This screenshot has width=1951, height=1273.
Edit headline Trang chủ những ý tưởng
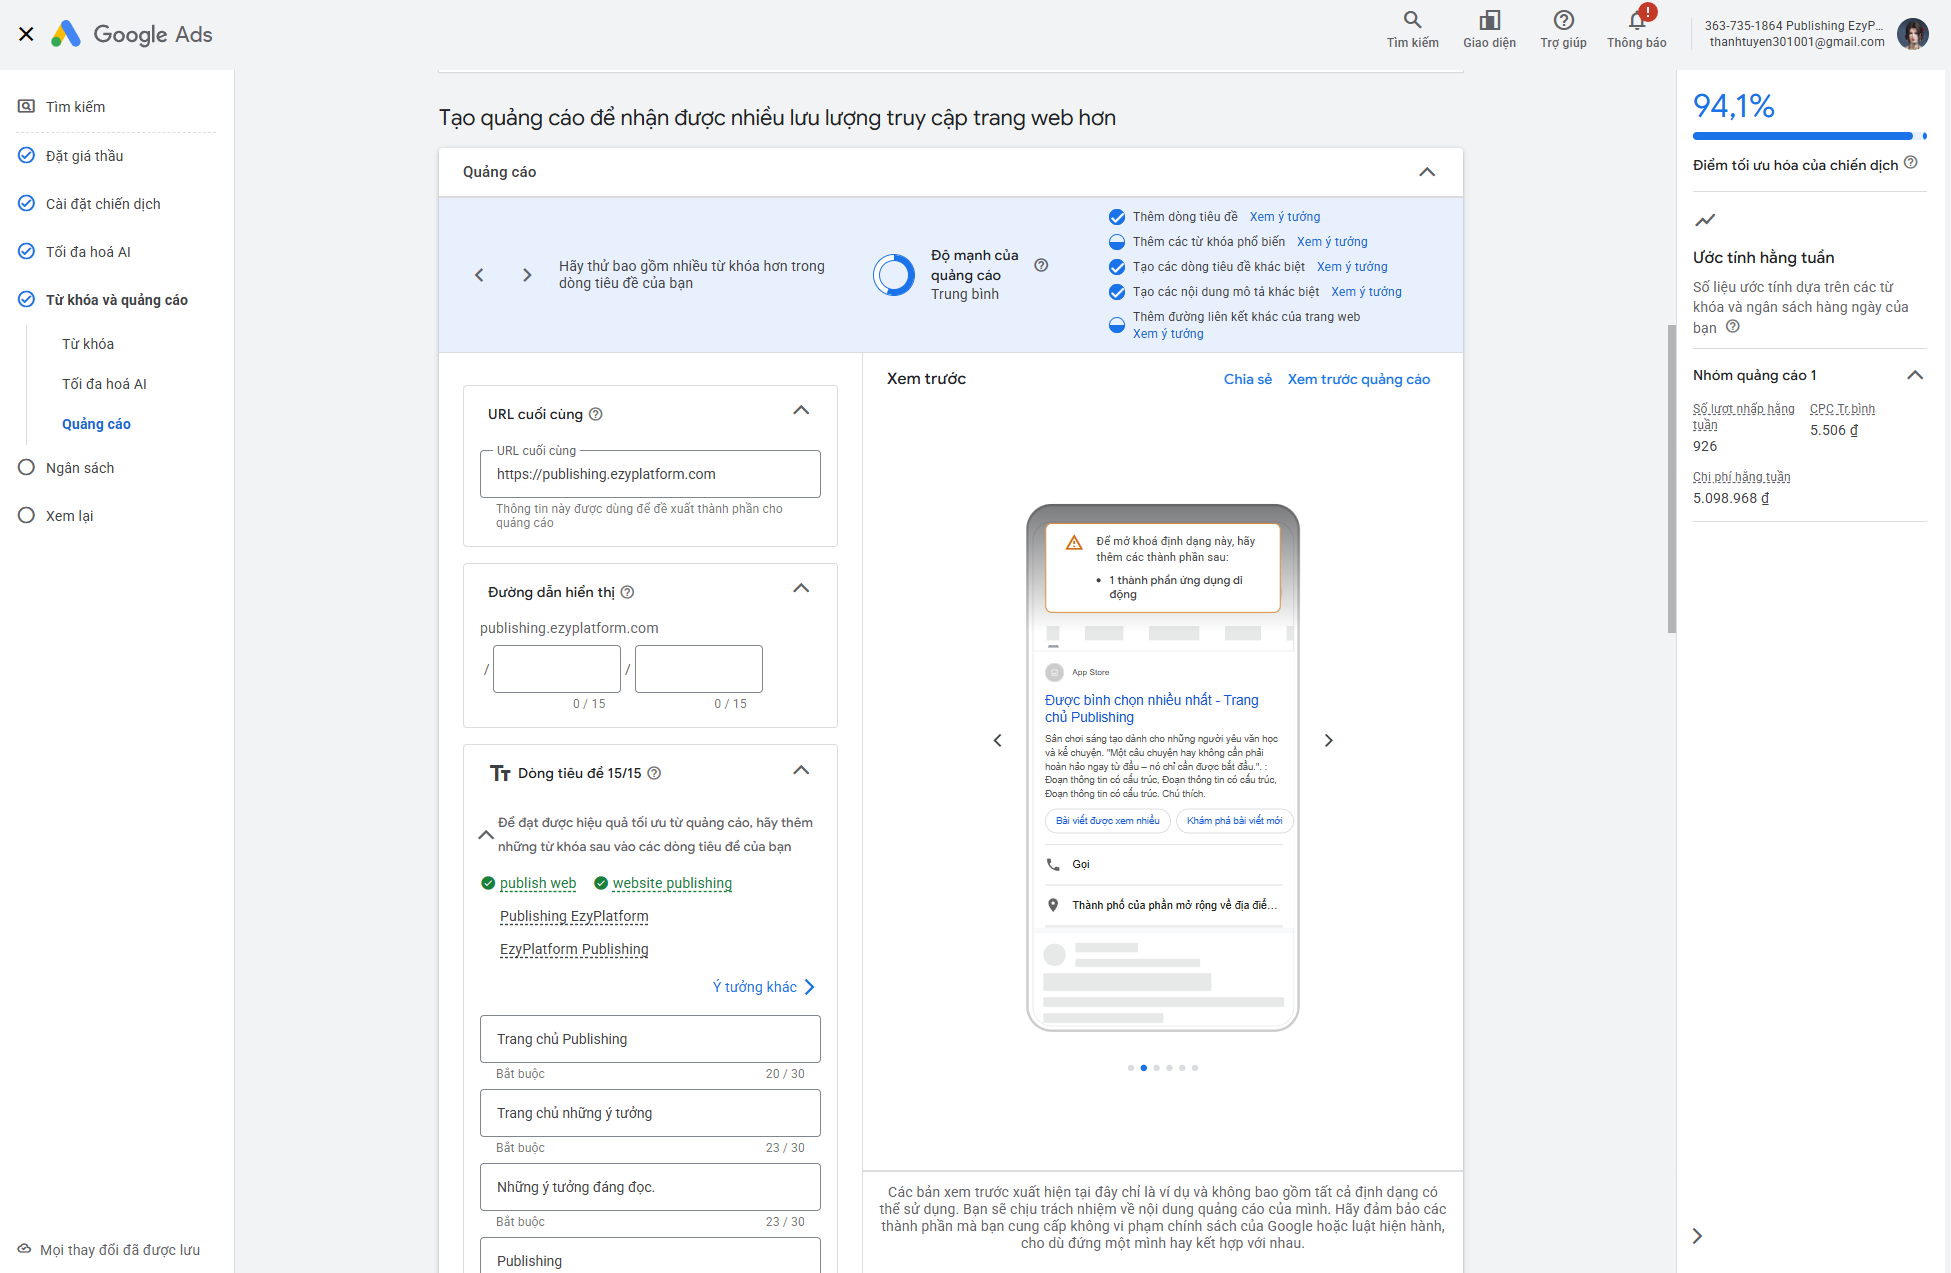click(x=650, y=1113)
